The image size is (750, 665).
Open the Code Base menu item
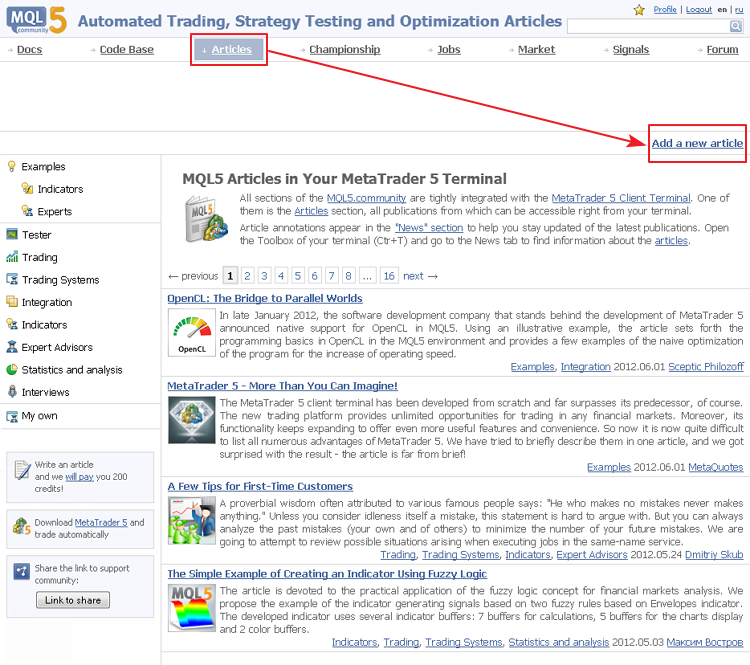tap(127, 50)
